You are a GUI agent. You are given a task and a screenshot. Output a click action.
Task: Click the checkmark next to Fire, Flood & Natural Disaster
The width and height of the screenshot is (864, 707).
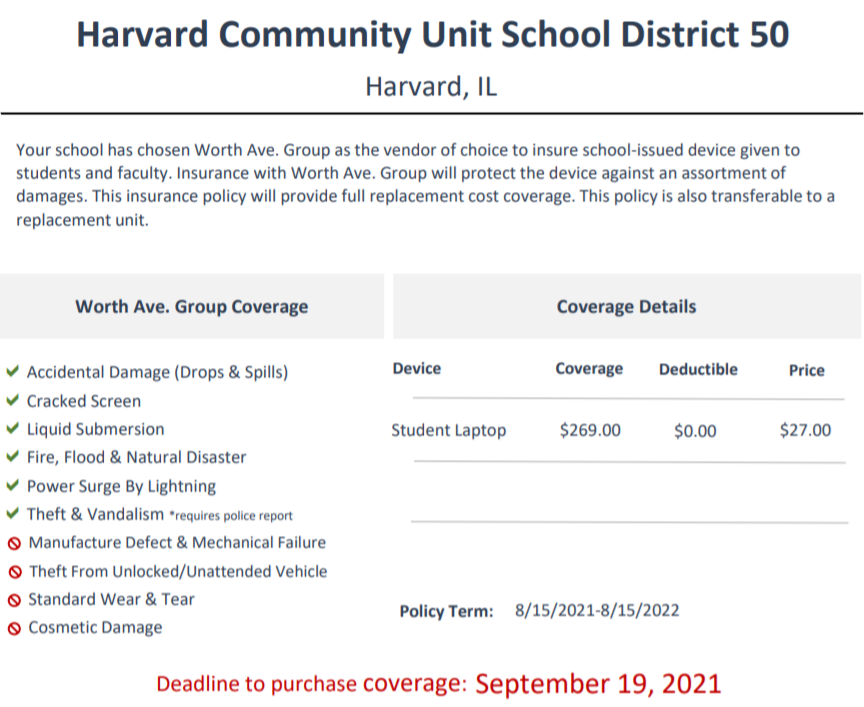pyautogui.click(x=13, y=456)
